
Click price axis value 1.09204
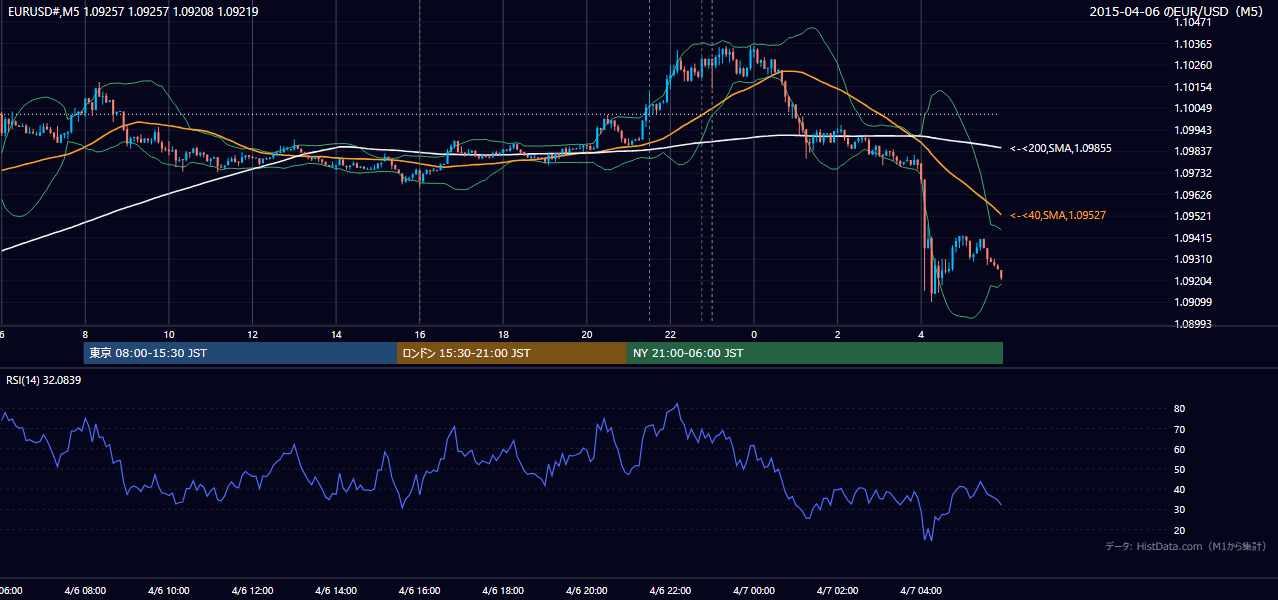click(1193, 281)
